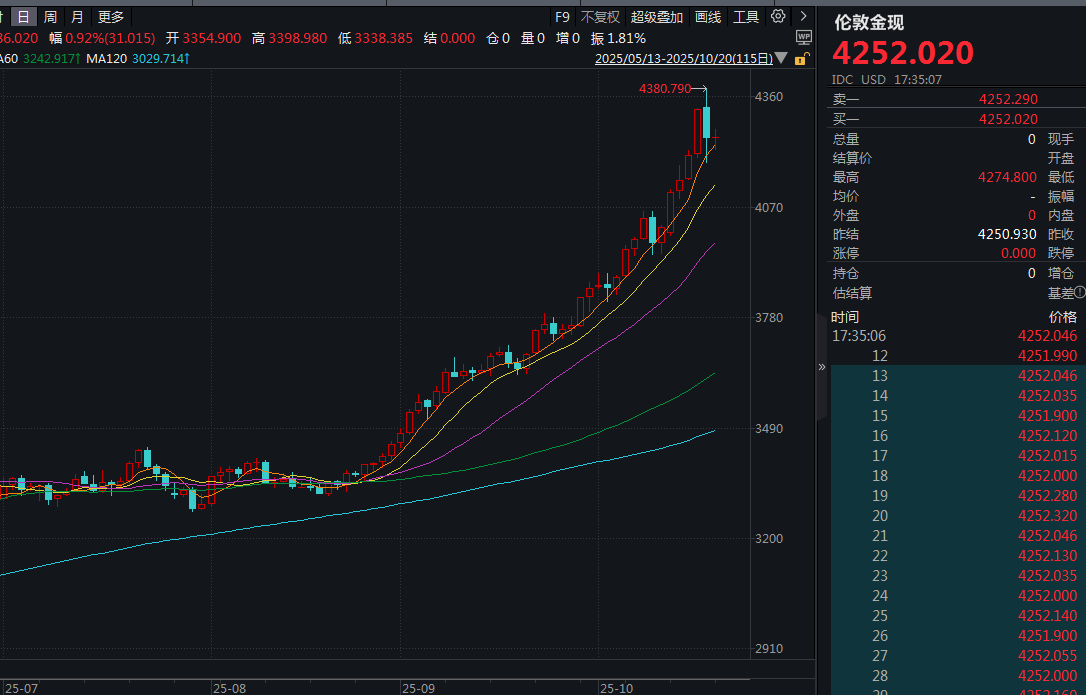Toggle the 不复权 adjustment option
This screenshot has height=695, width=1086.
pyautogui.click(x=600, y=17)
